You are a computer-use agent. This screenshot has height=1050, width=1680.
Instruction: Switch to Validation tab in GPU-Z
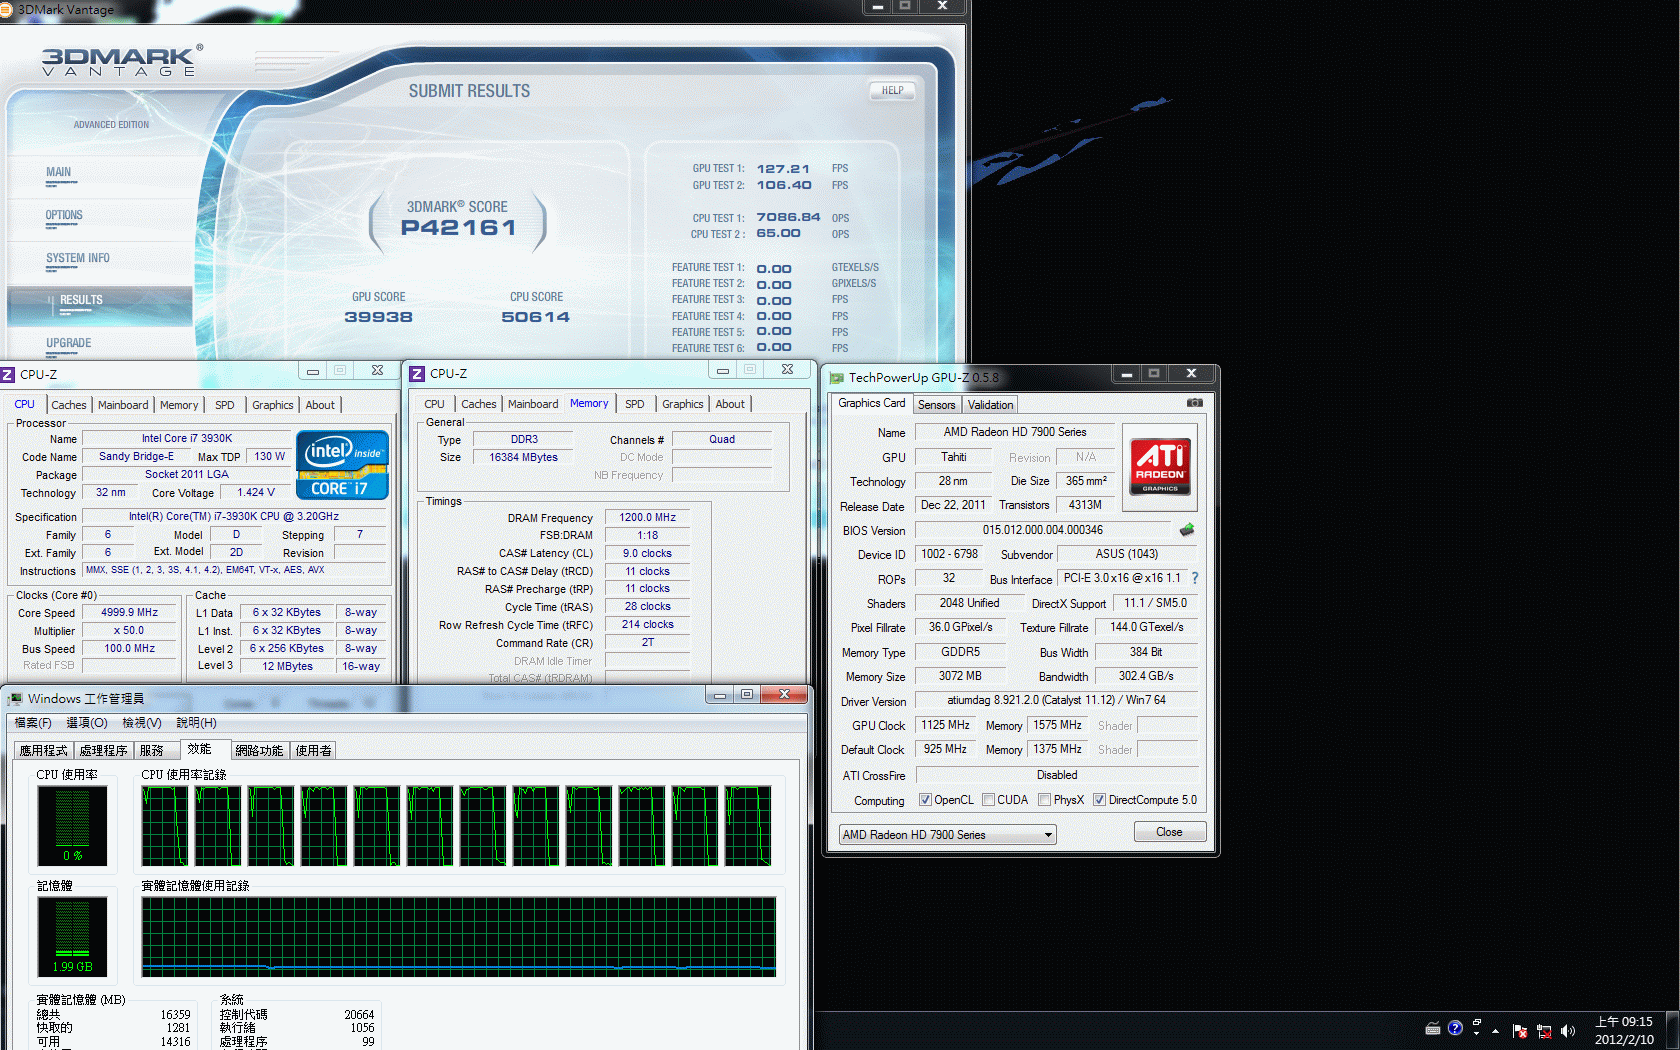[990, 405]
